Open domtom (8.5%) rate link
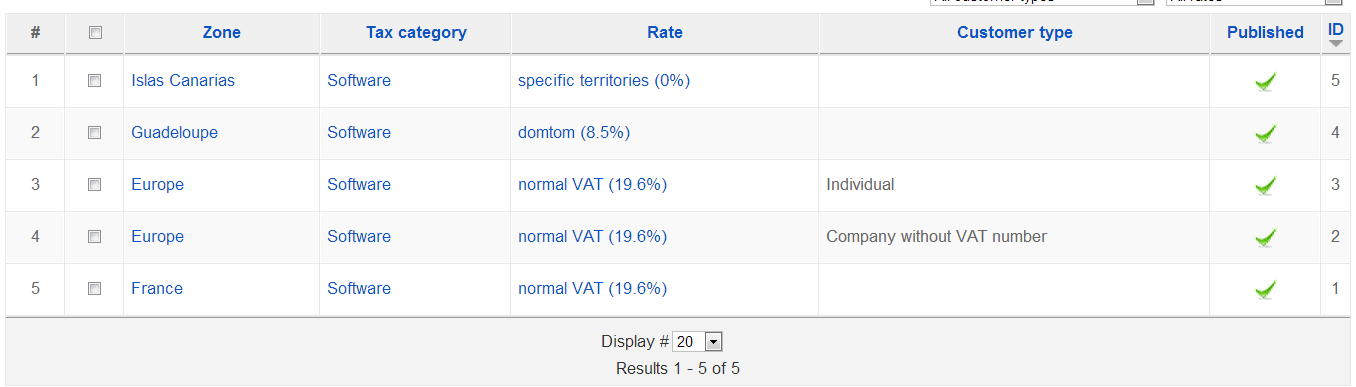The height and width of the screenshot is (387, 1356). [574, 133]
